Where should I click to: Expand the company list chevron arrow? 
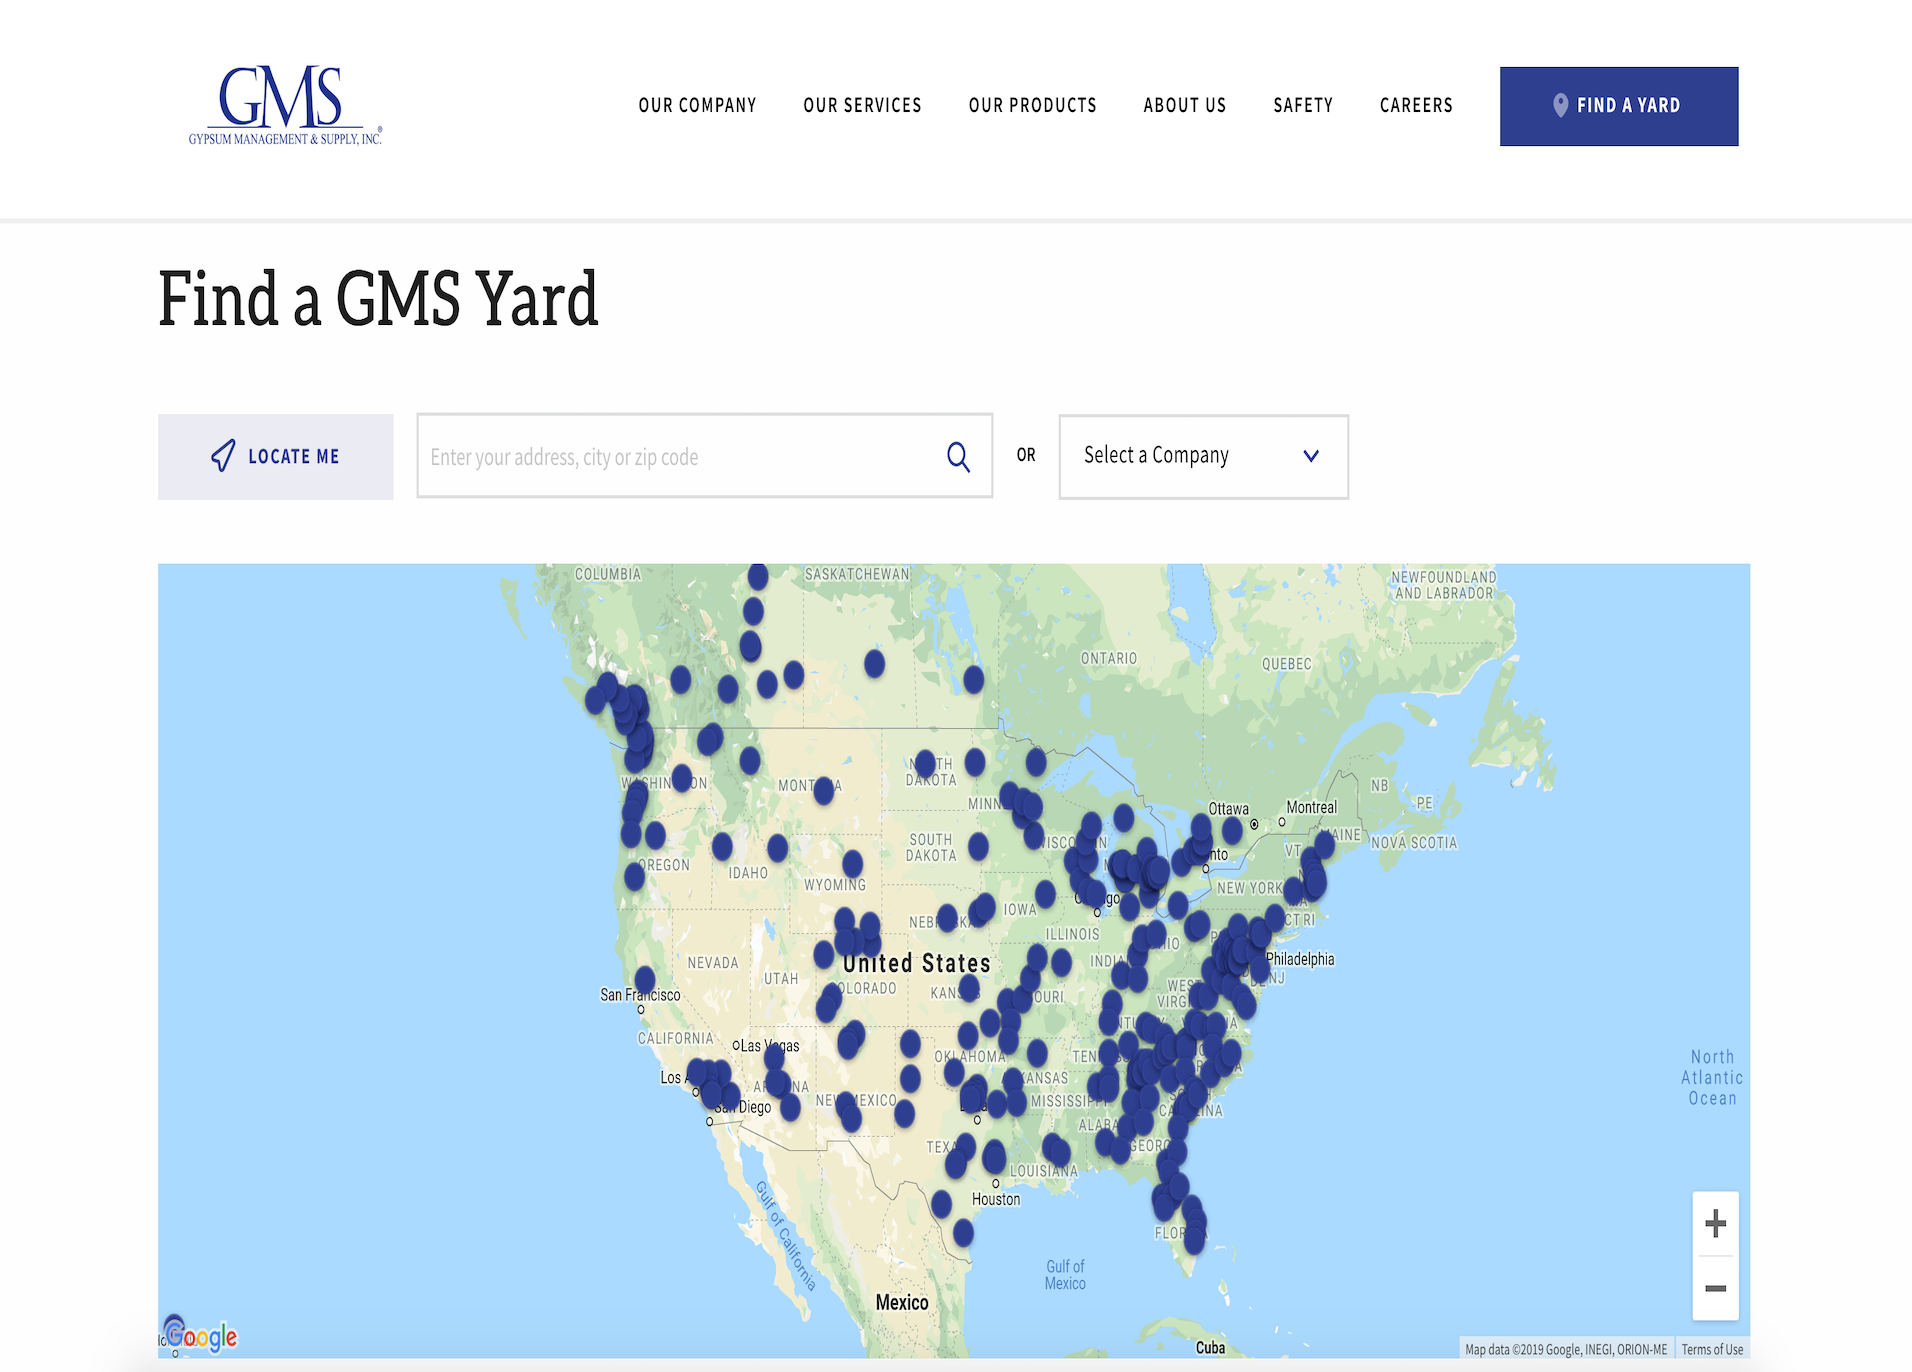(x=1310, y=456)
